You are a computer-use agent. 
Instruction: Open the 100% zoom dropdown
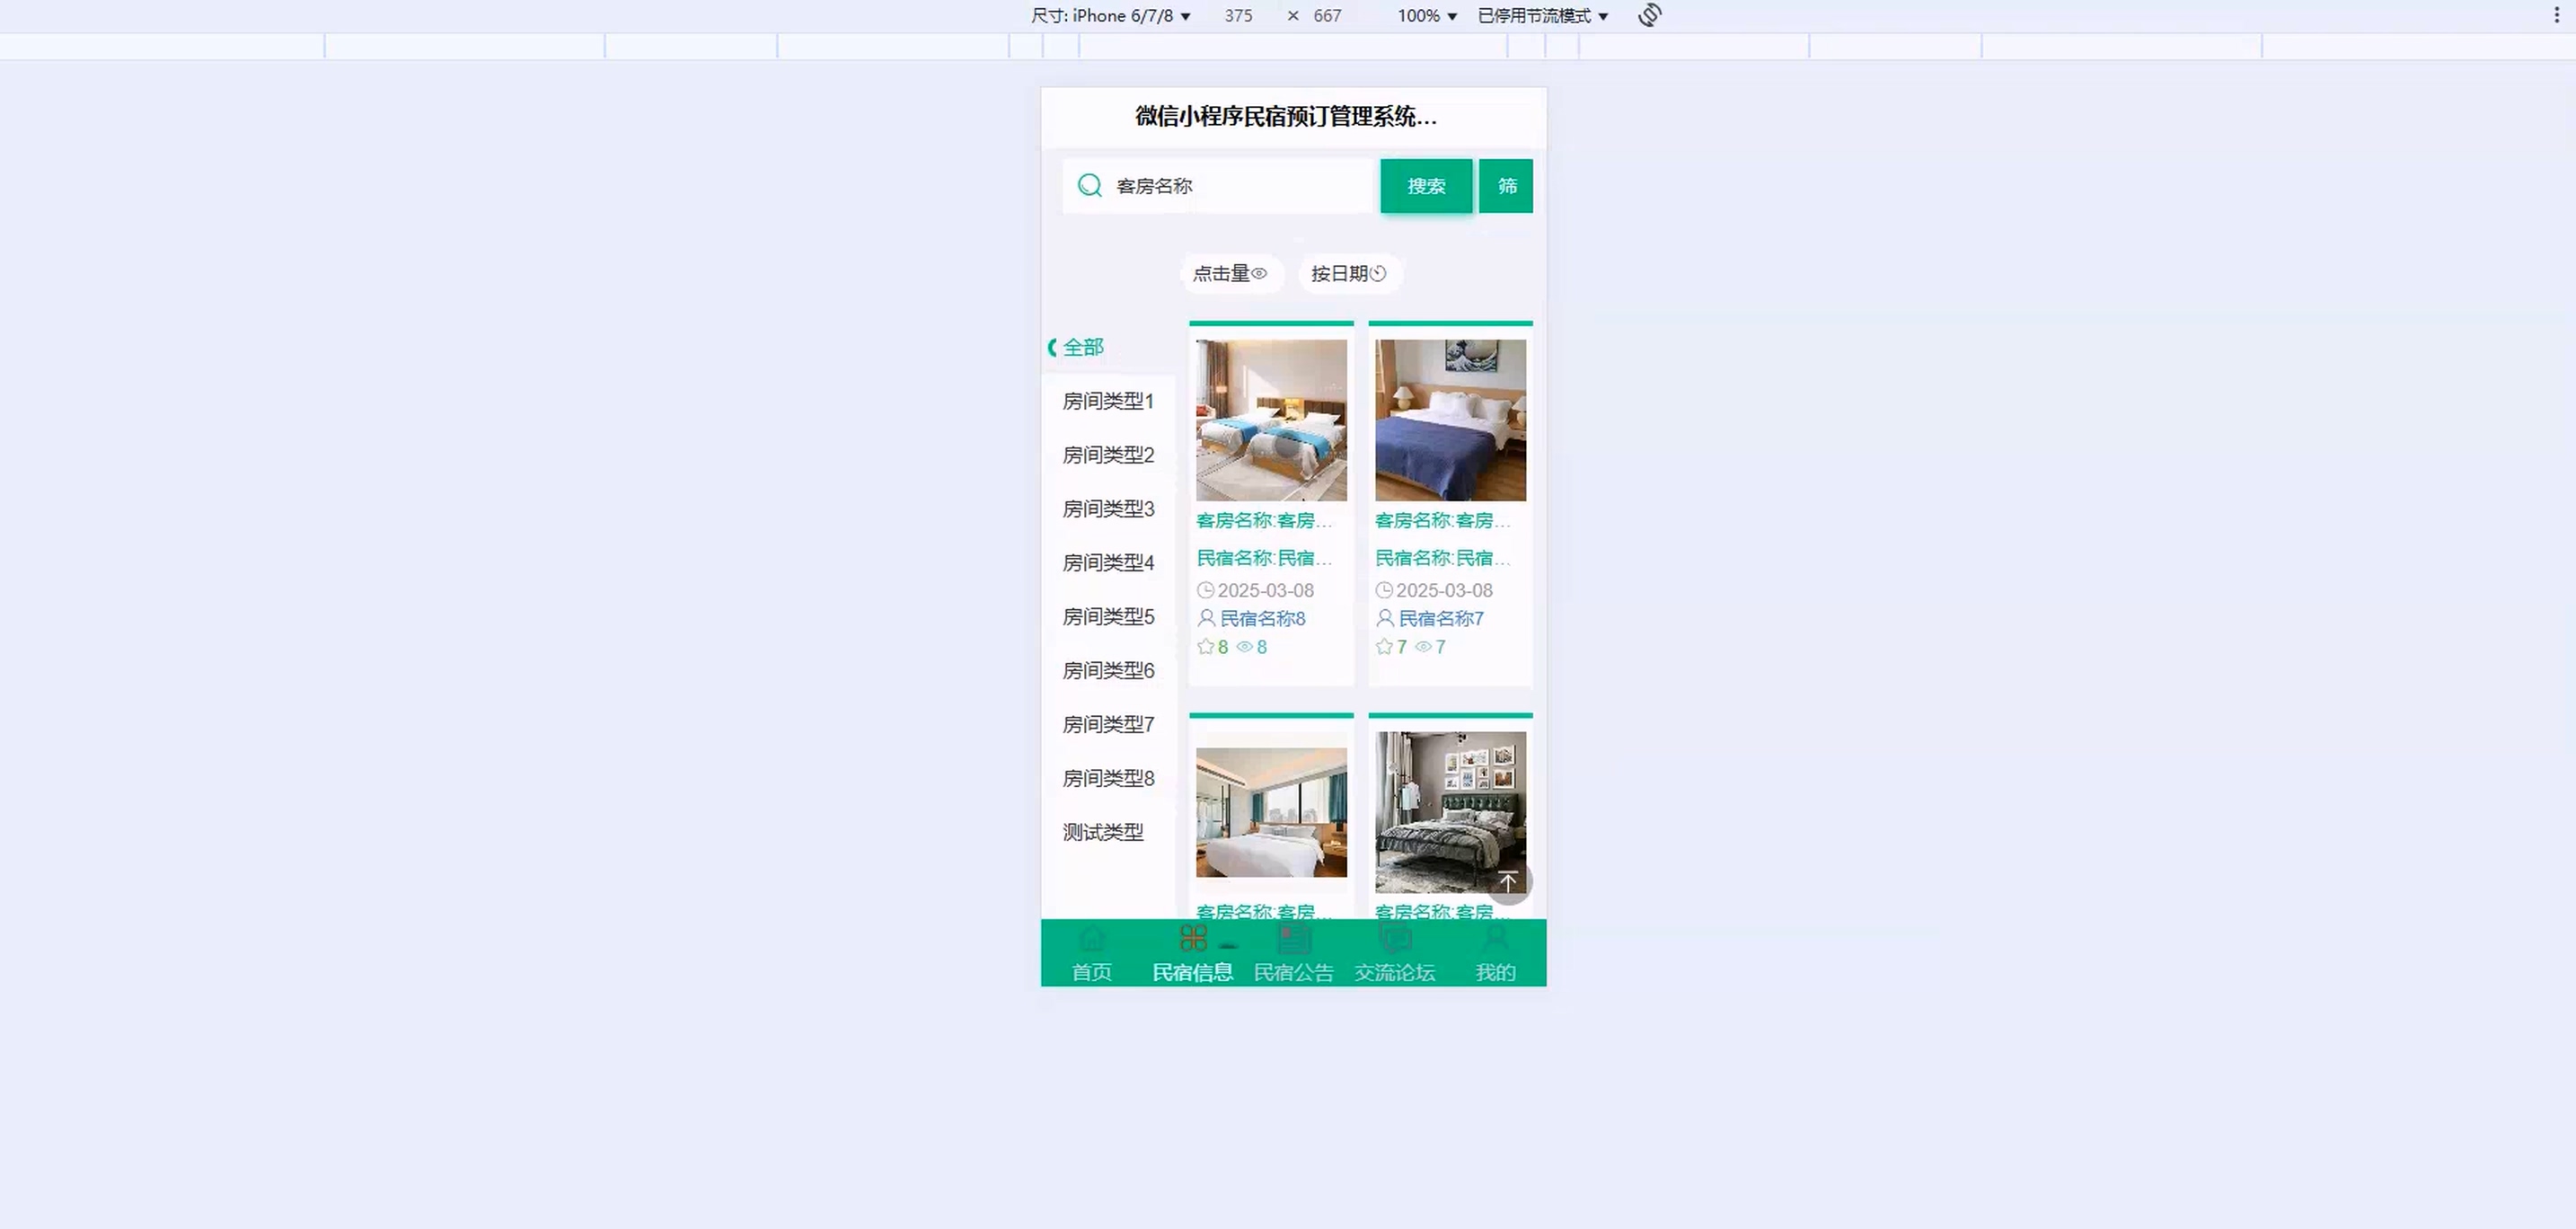[1427, 16]
